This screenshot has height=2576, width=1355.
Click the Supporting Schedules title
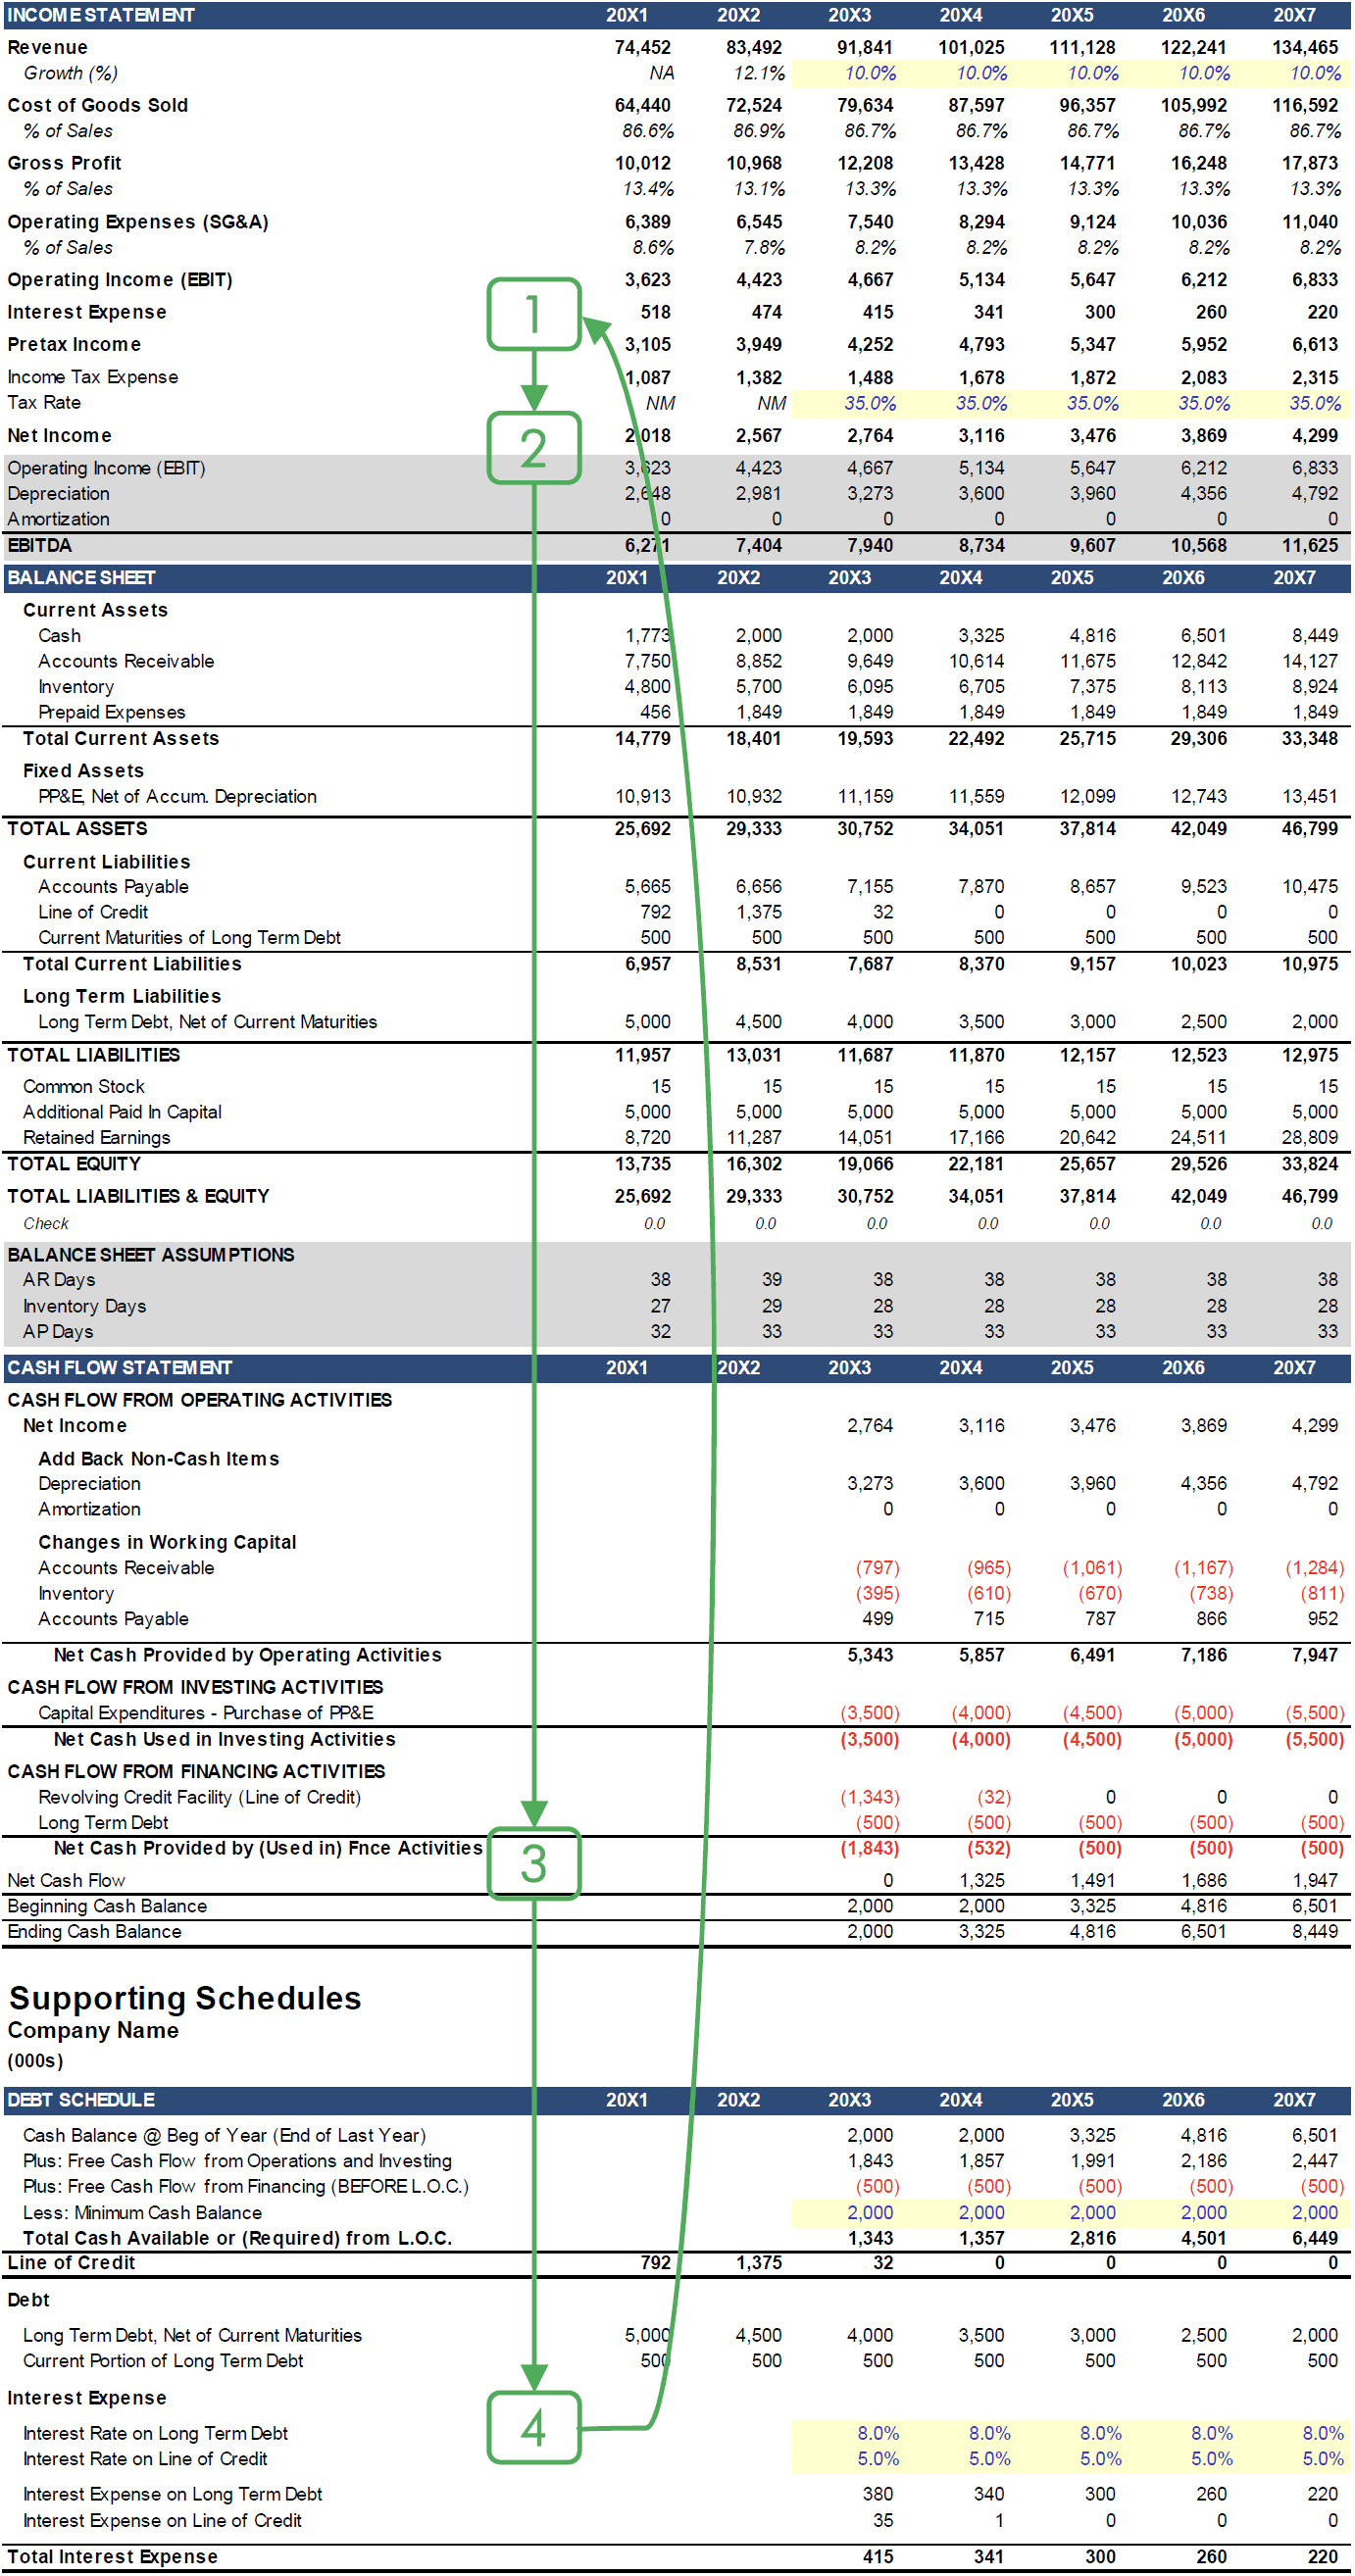tap(185, 1997)
